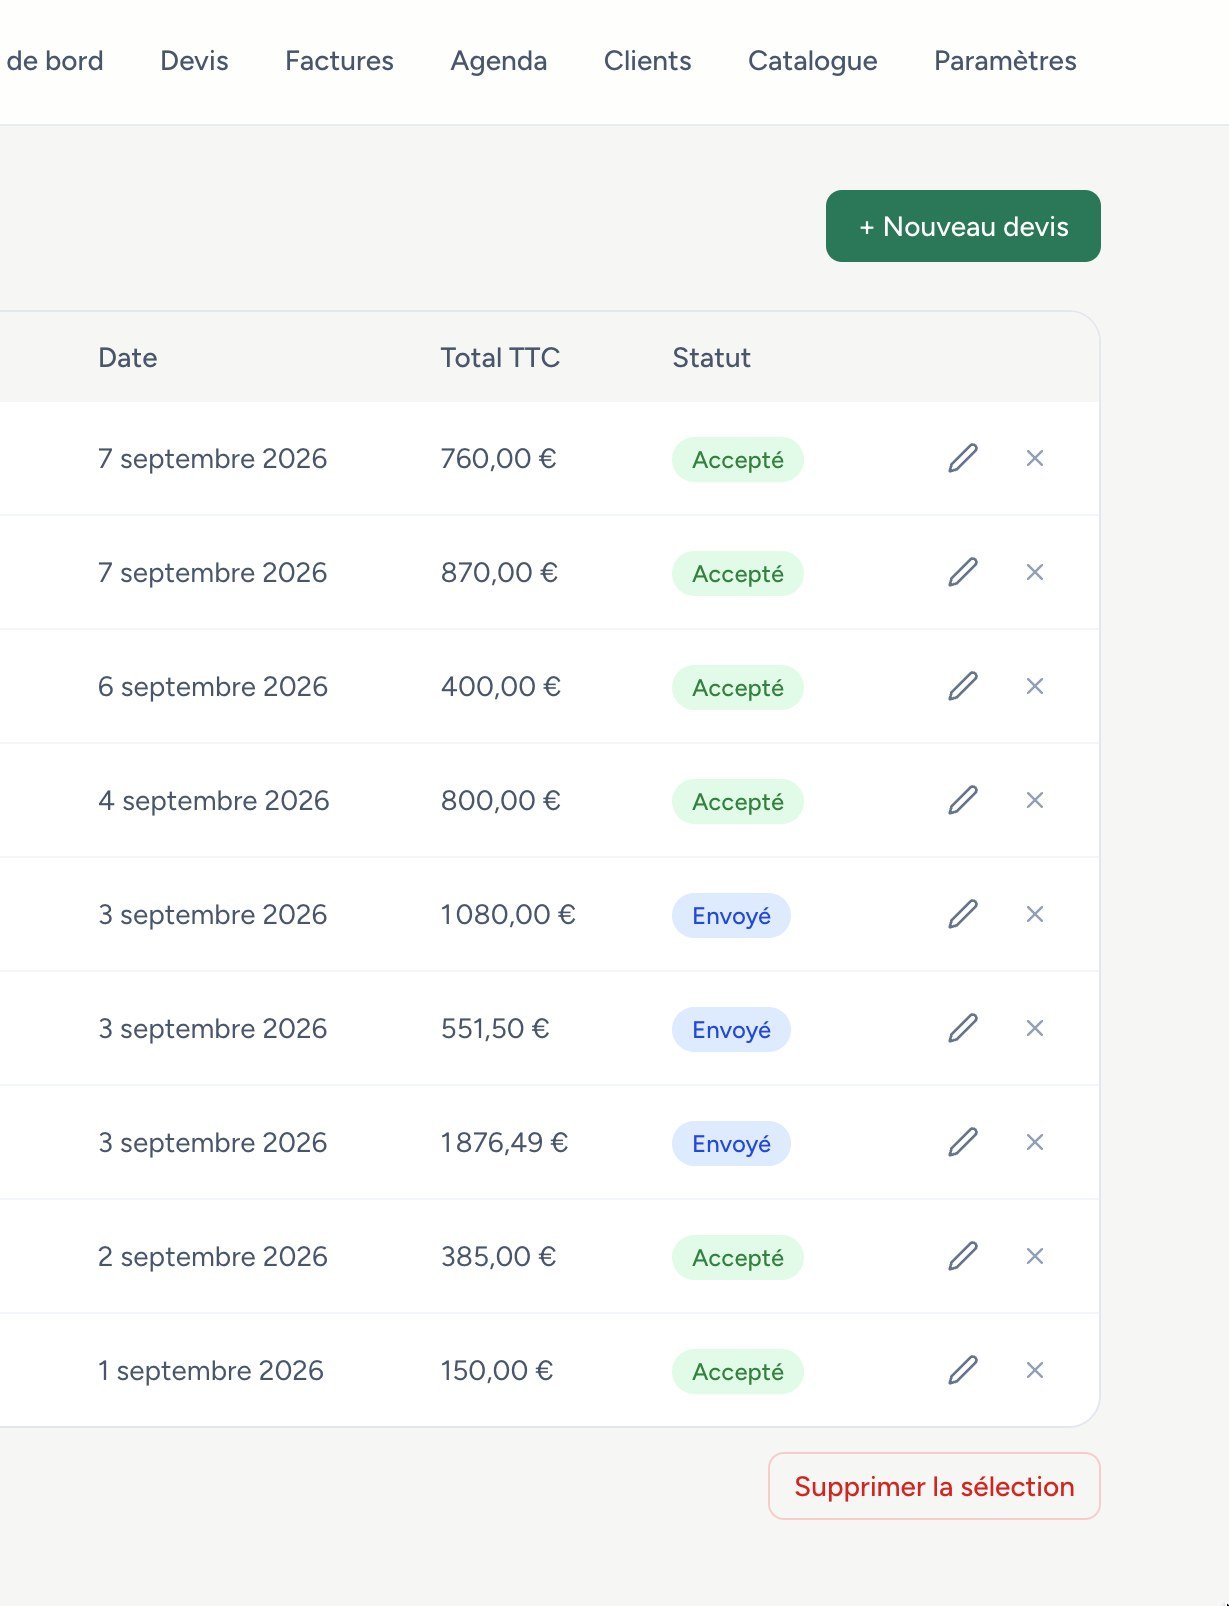Viewport: 1229px width, 1606px height.
Task: Click the Statut column header
Action: [711, 358]
